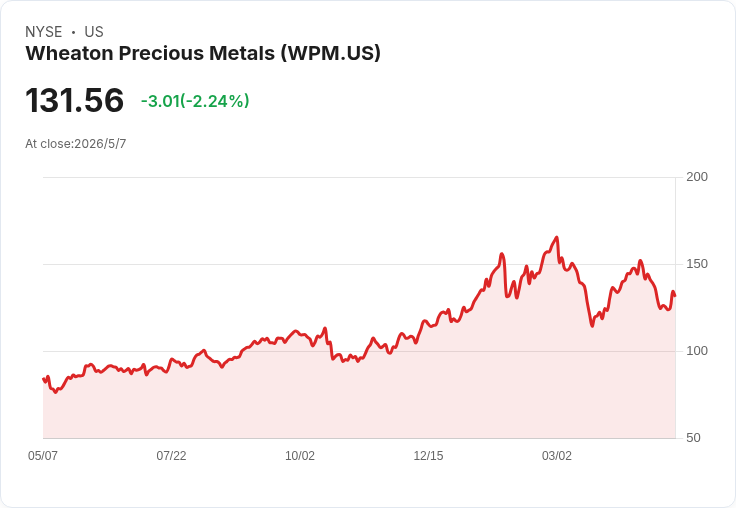Screen dimensions: 736x508
Task: Click the bullet separator between NYSE and US
Action: 73,32
